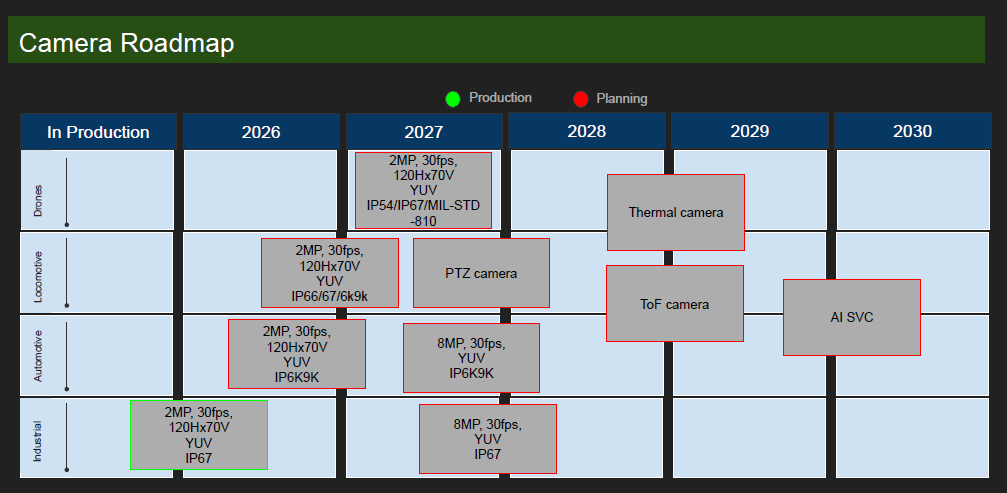This screenshot has width=1007, height=493.
Task: Click the Automotive 8MP IP6K9K card
Action: 471,358
